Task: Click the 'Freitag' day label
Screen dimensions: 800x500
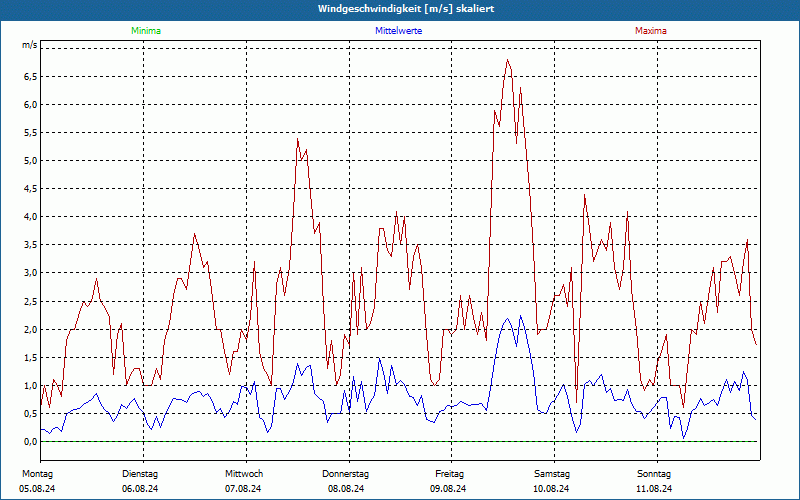Action: pos(449,474)
